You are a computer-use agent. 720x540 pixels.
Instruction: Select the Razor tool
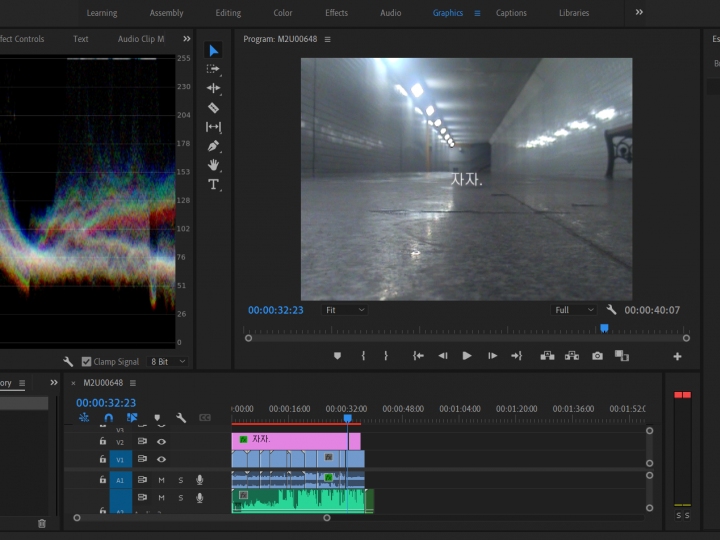click(x=213, y=108)
